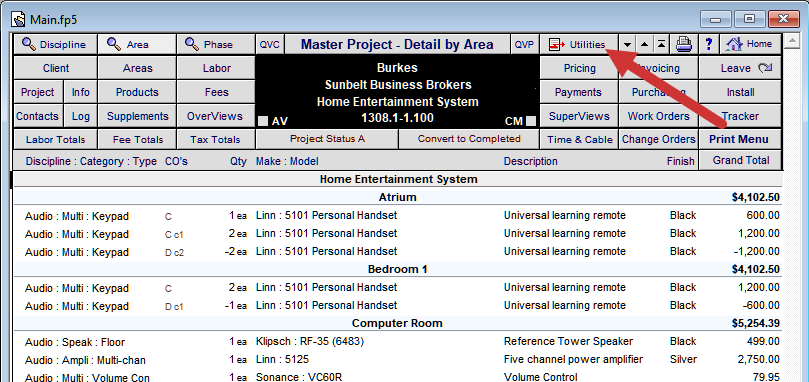
Task: Open the Products section
Action: point(137,92)
